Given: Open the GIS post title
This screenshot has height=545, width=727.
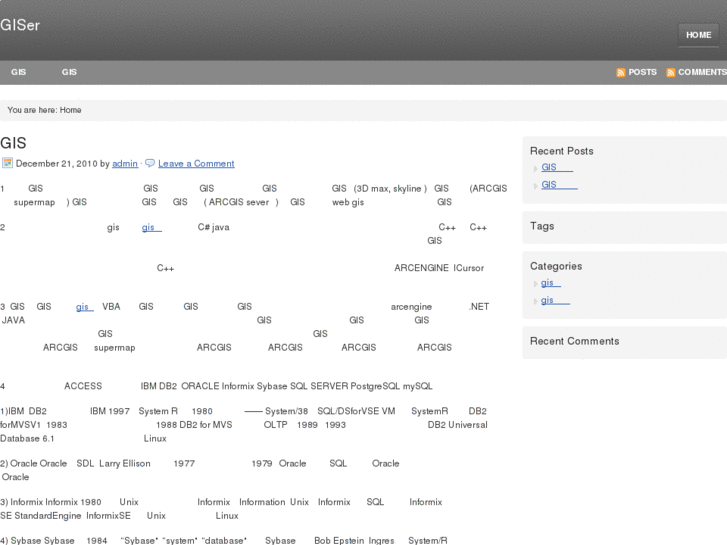Looking at the screenshot, I should (13, 143).
